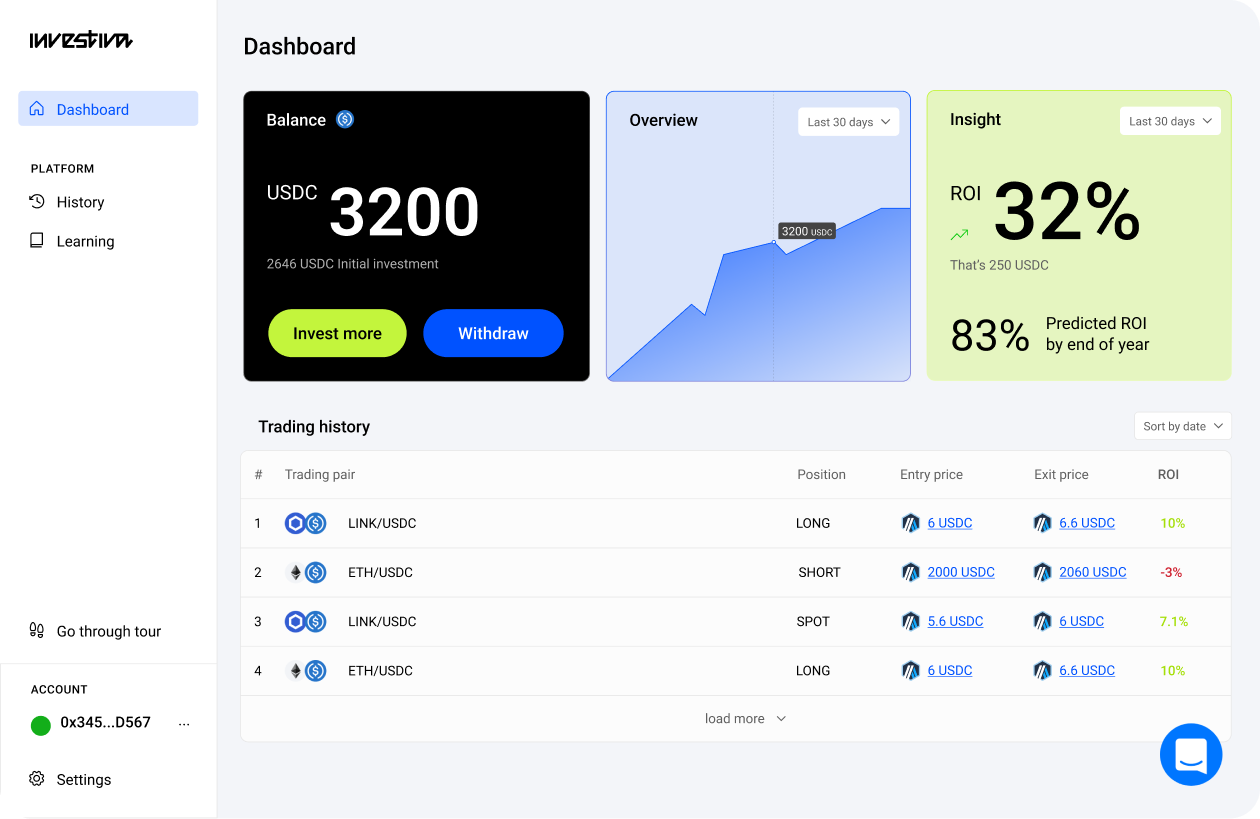Click the footsteps icon for Go through tour
The width and height of the screenshot is (1260, 819).
click(x=37, y=631)
